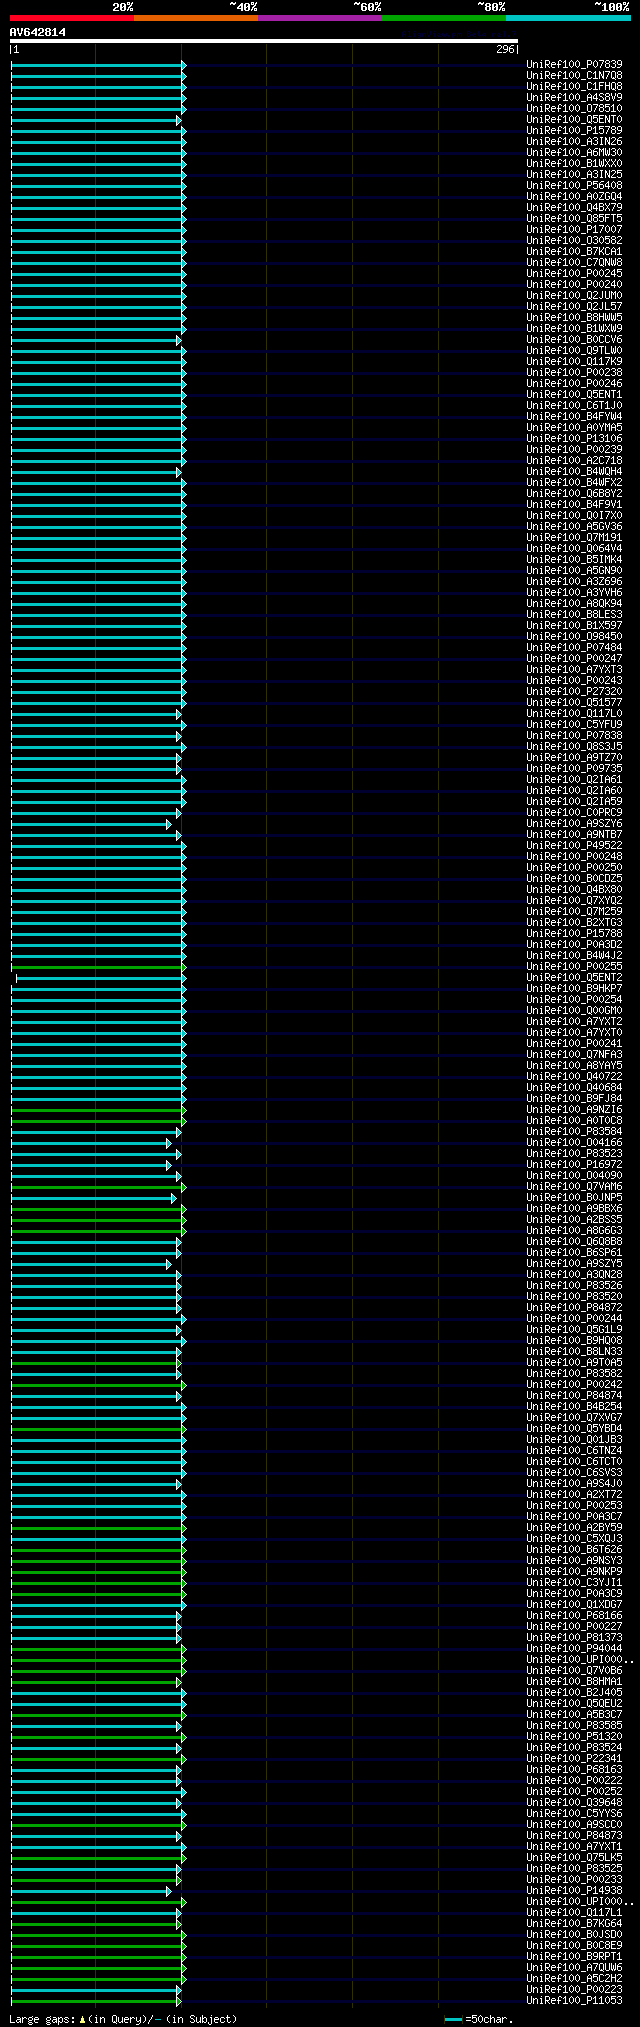Click the UniRef100_P00245 entry
This screenshot has width=640, height=2027.
coord(574,273)
